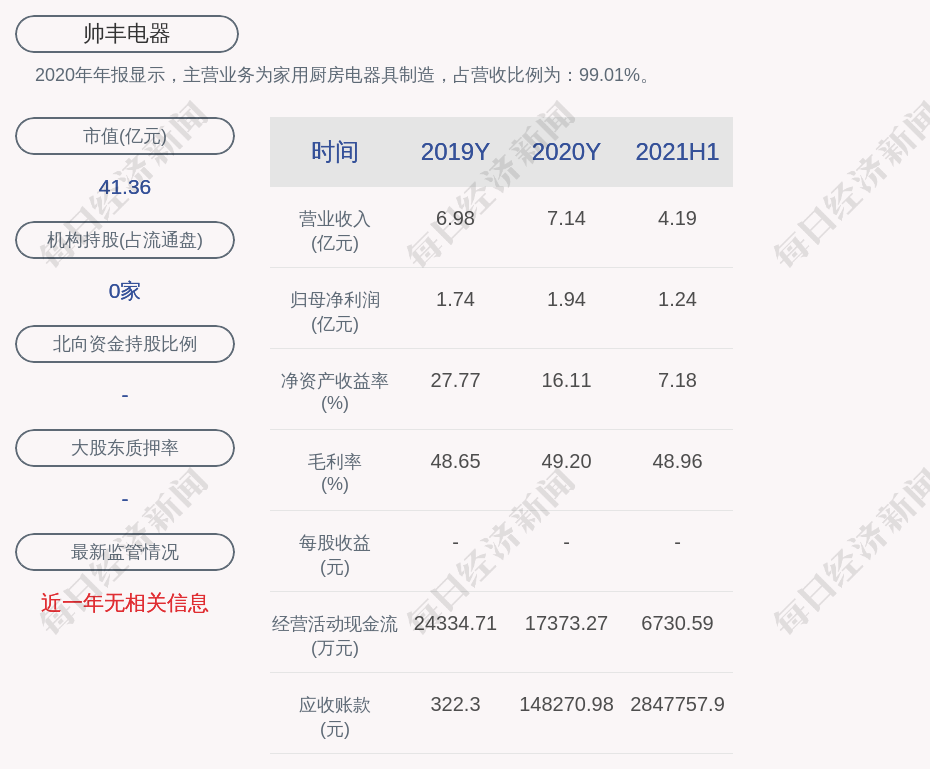This screenshot has height=769, width=930.
Task: Click the cash flow value 17373.27
Action: [566, 623]
